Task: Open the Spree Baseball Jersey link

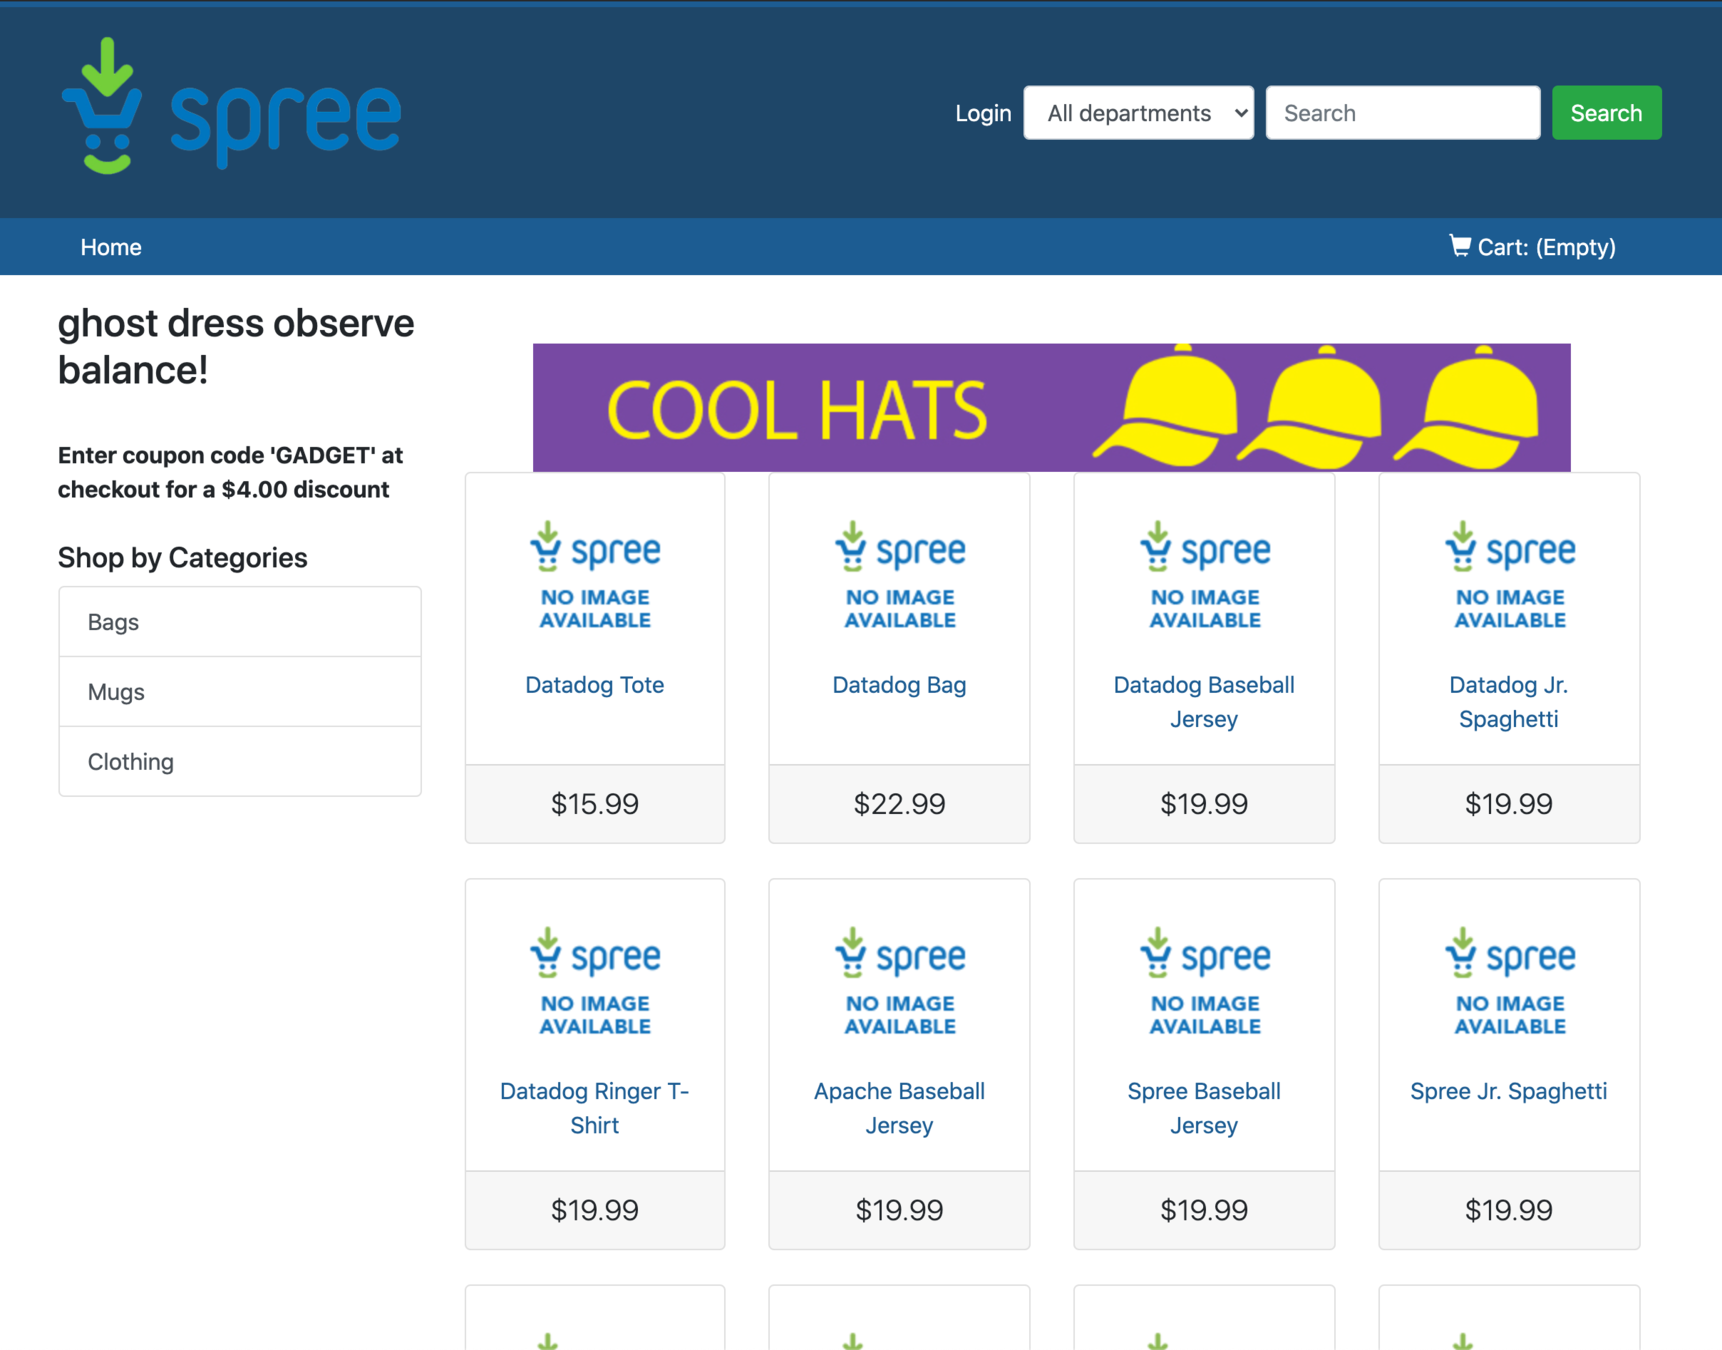Action: tap(1204, 1108)
